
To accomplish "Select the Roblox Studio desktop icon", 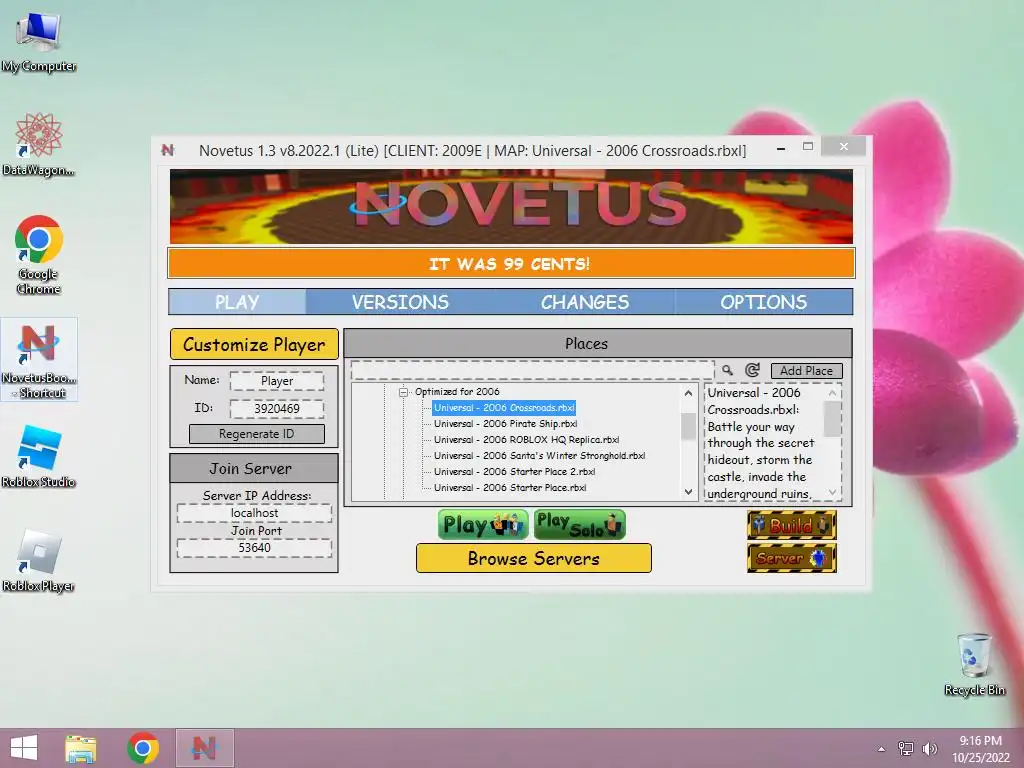I will point(39,456).
